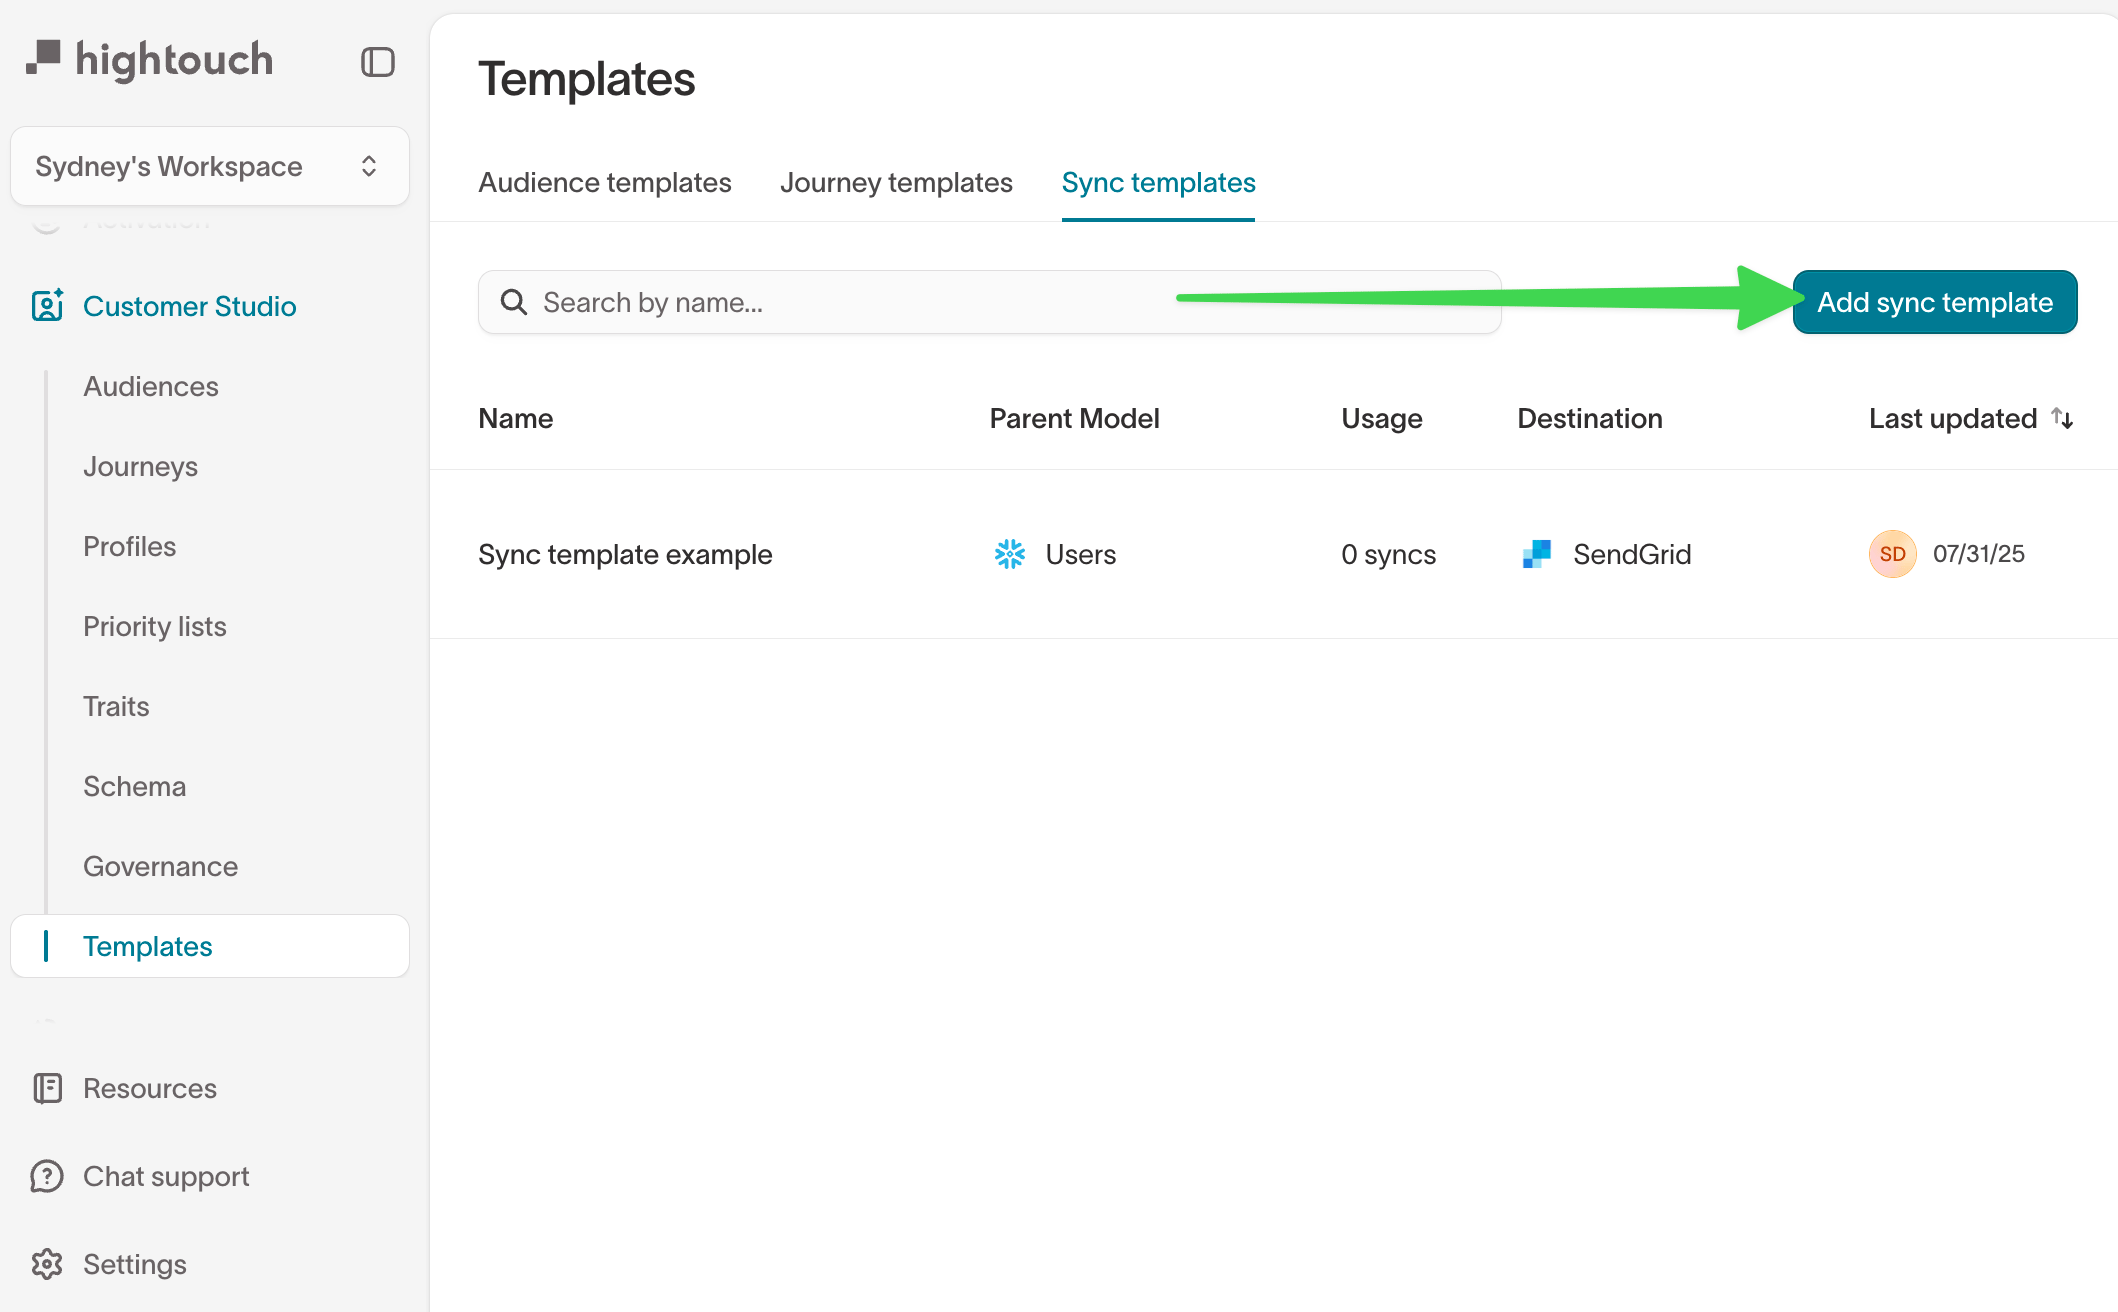This screenshot has width=2118, height=1312.
Task: Click the 07/31/25 date
Action: click(x=1979, y=554)
